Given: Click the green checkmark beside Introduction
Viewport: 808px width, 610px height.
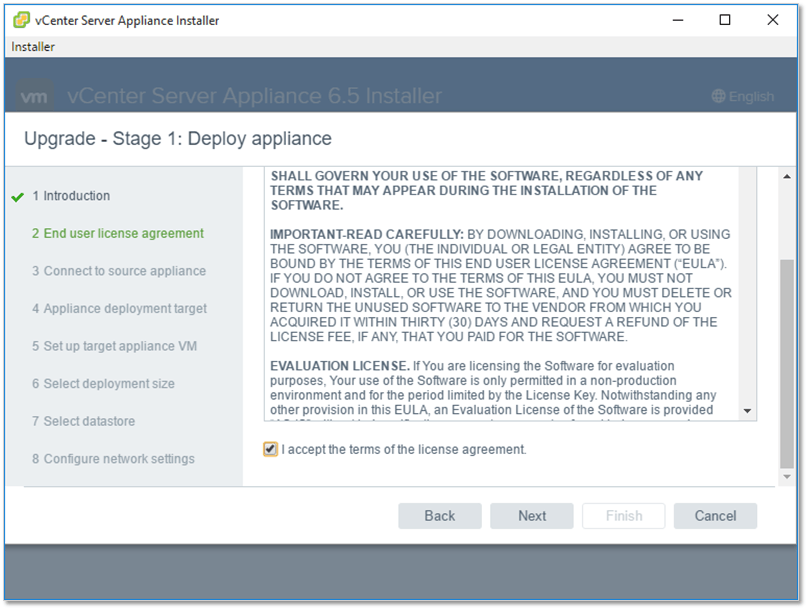Looking at the screenshot, I should (18, 197).
